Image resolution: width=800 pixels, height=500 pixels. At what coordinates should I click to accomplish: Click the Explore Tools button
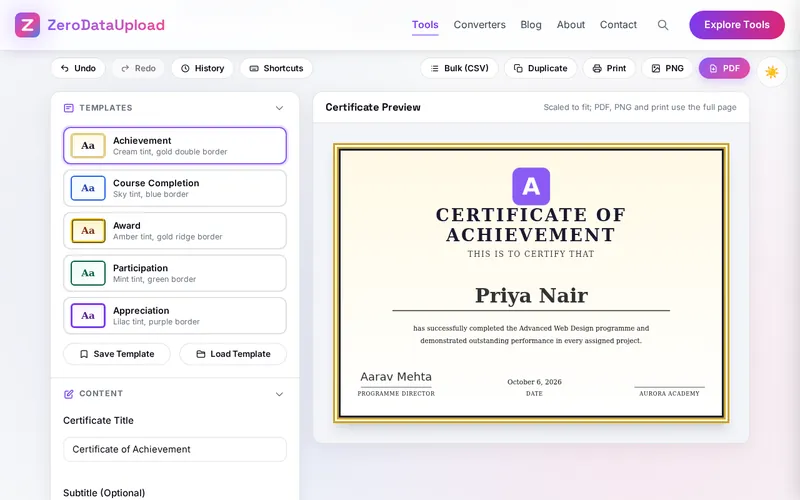click(x=737, y=25)
